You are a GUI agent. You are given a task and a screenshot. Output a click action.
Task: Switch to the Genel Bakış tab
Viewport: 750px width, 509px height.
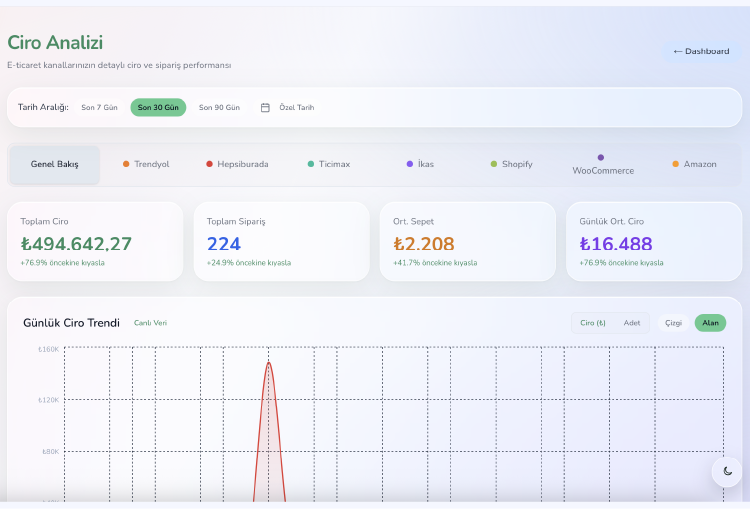[55, 164]
